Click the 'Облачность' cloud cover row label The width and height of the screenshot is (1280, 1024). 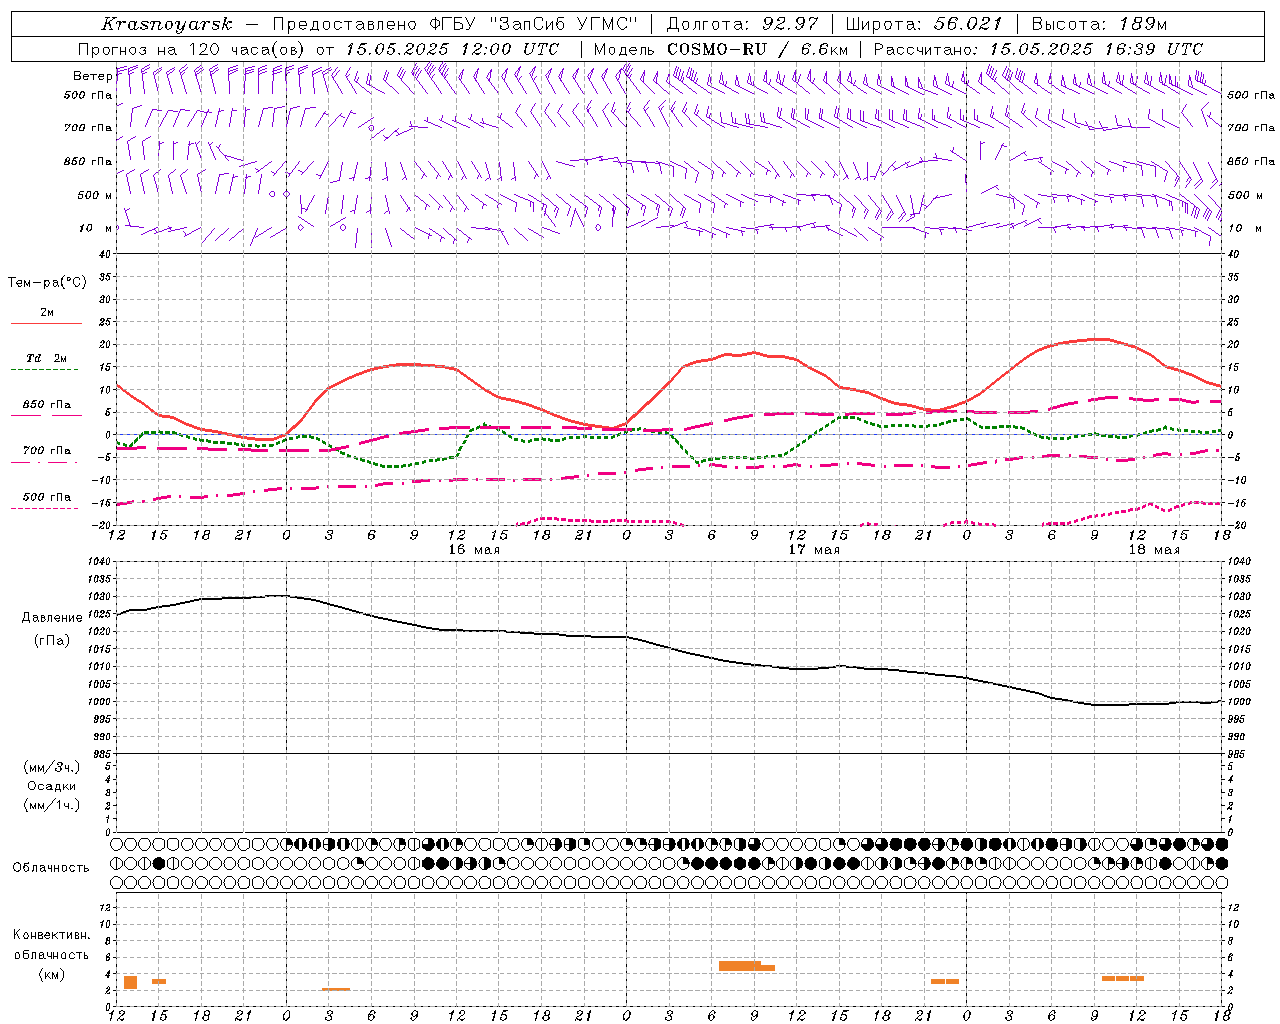pyautogui.click(x=51, y=867)
